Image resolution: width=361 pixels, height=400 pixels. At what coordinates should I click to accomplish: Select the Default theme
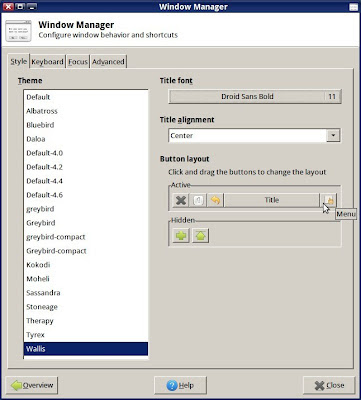coord(86,97)
